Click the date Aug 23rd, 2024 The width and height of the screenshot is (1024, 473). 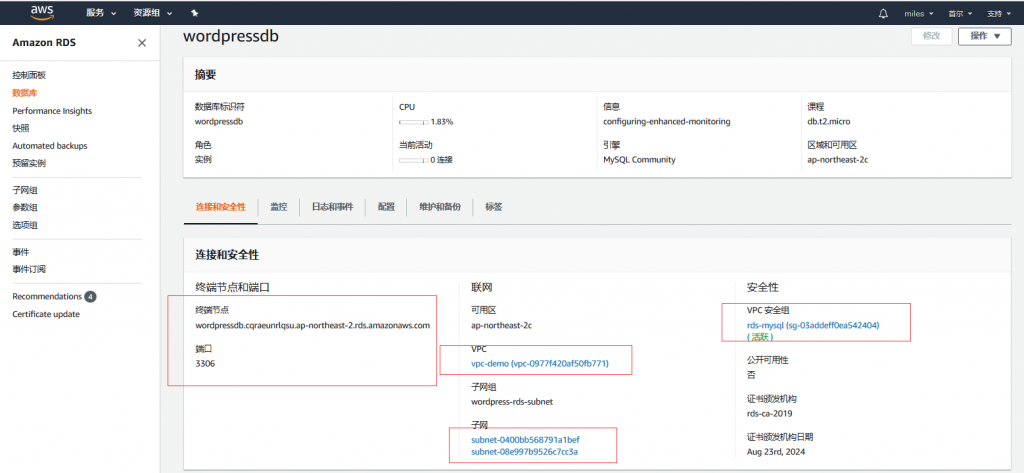[x=778, y=451]
